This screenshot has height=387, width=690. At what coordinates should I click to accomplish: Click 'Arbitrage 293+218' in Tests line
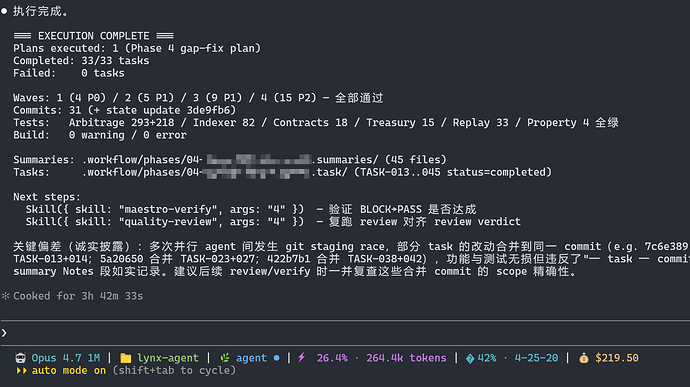click(x=121, y=122)
